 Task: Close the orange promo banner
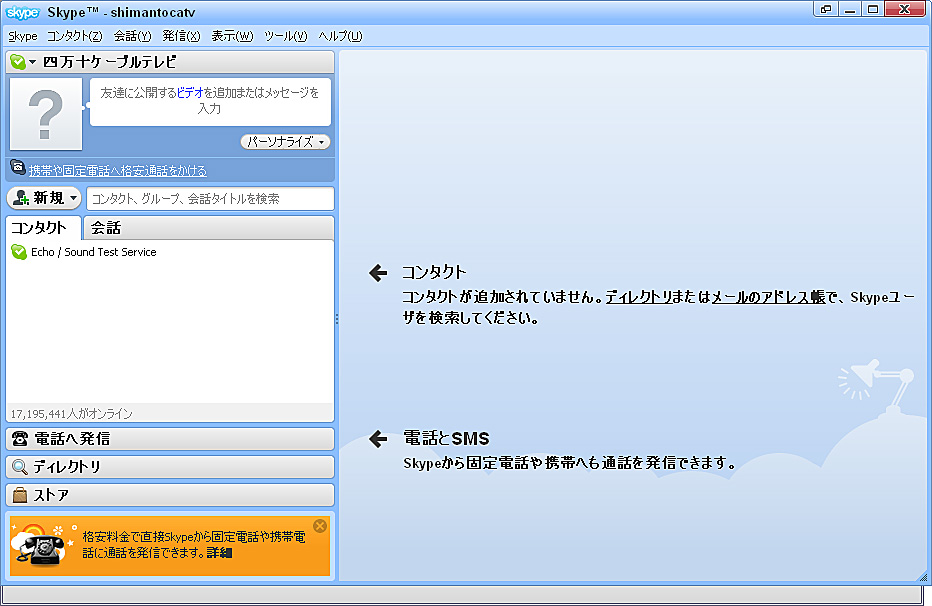[x=320, y=526]
